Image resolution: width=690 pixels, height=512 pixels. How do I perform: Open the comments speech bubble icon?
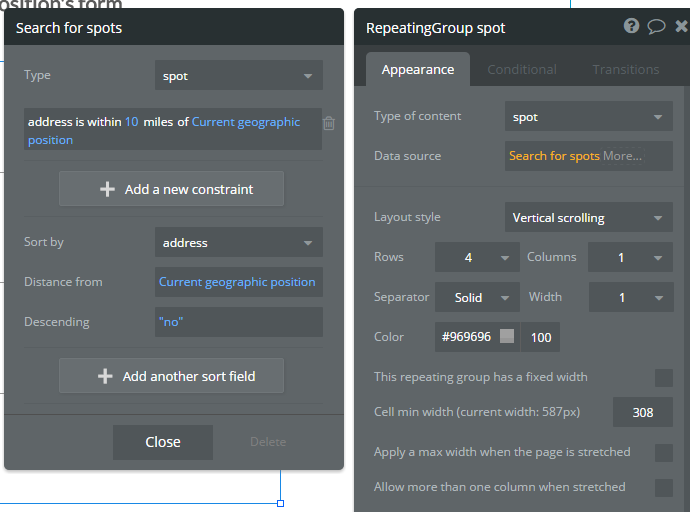pyautogui.click(x=656, y=27)
